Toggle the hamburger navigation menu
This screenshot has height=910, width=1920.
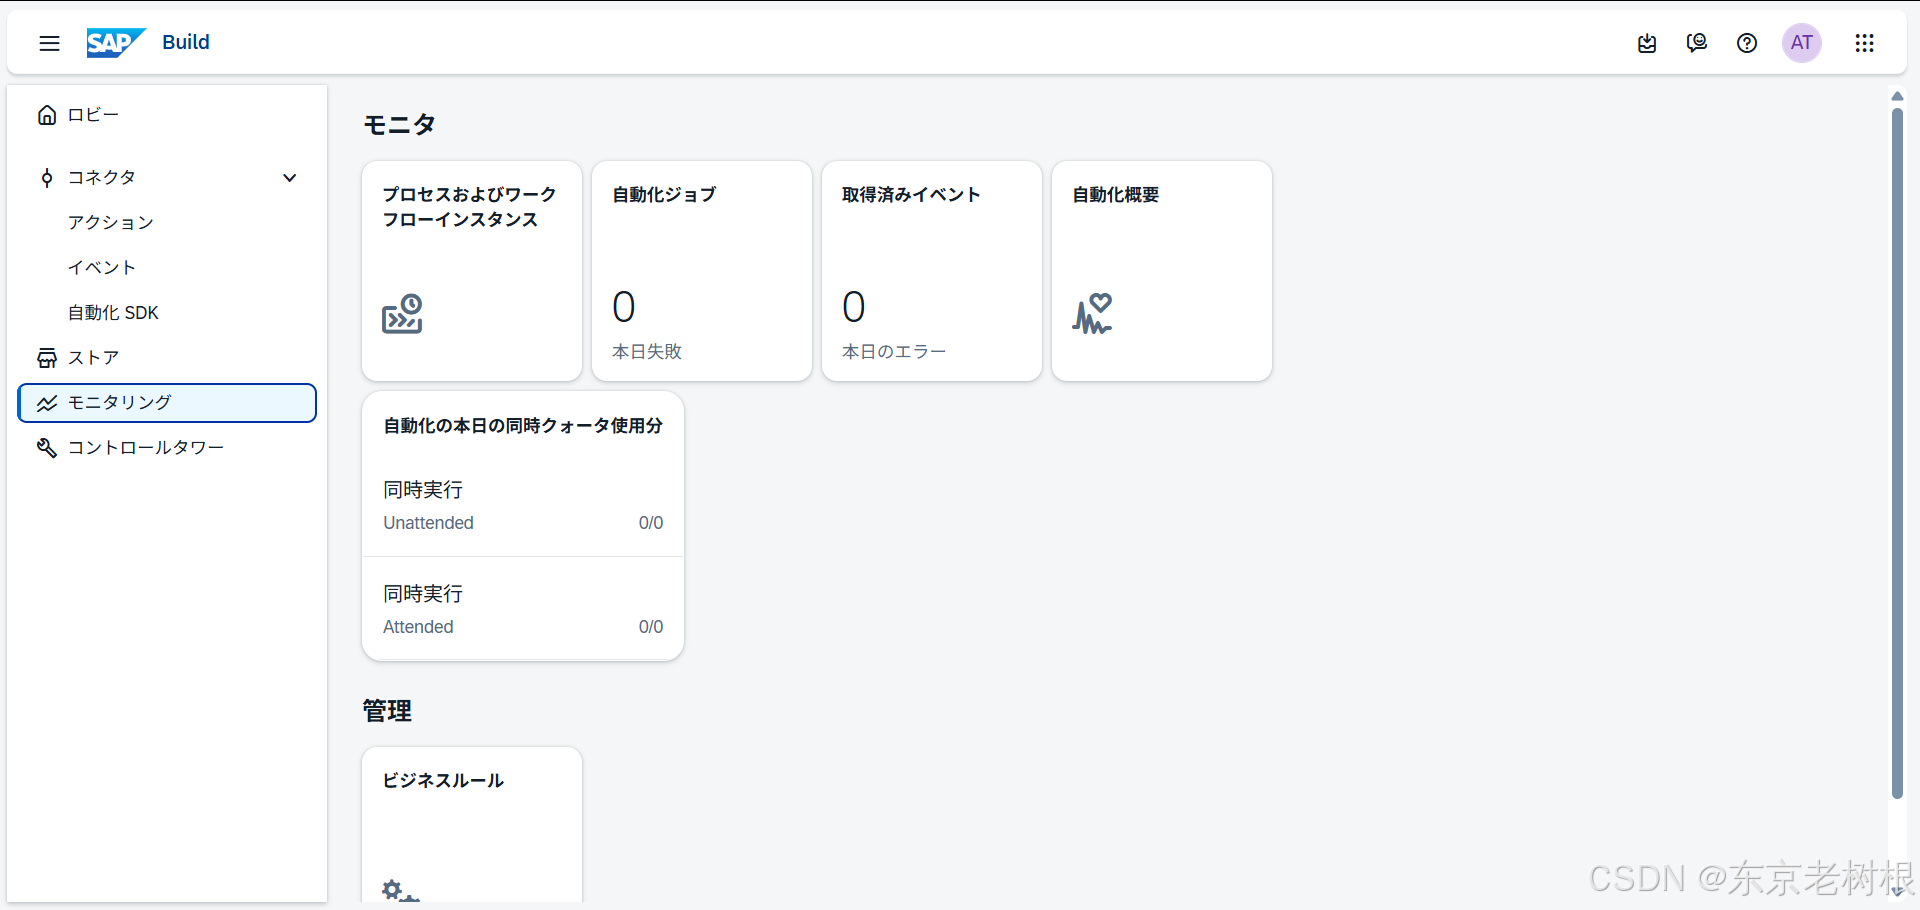pyautogui.click(x=49, y=43)
